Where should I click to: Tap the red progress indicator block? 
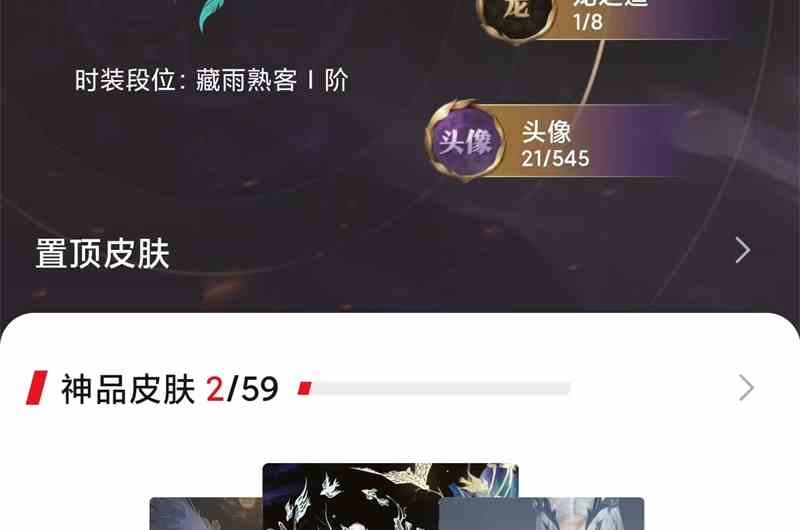click(305, 389)
